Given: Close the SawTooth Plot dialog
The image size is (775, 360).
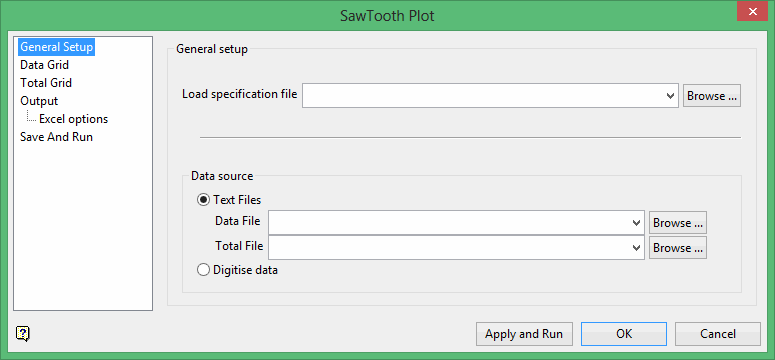Looking at the screenshot, I should (752, 11).
